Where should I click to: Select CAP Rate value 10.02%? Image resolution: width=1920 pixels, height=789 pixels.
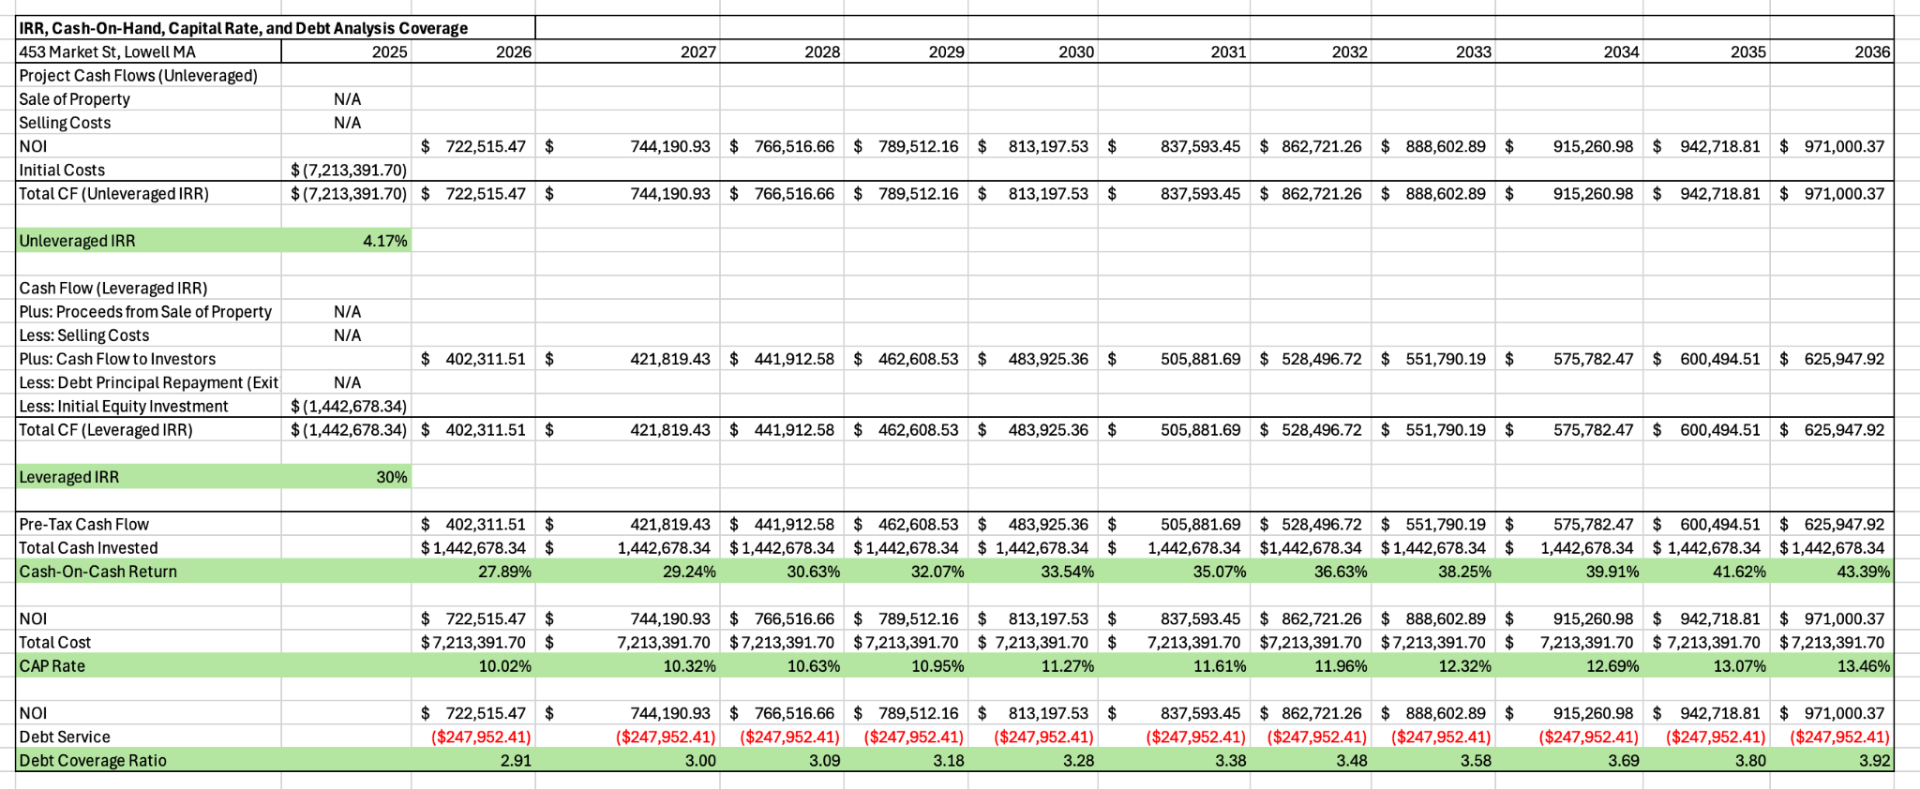click(473, 667)
